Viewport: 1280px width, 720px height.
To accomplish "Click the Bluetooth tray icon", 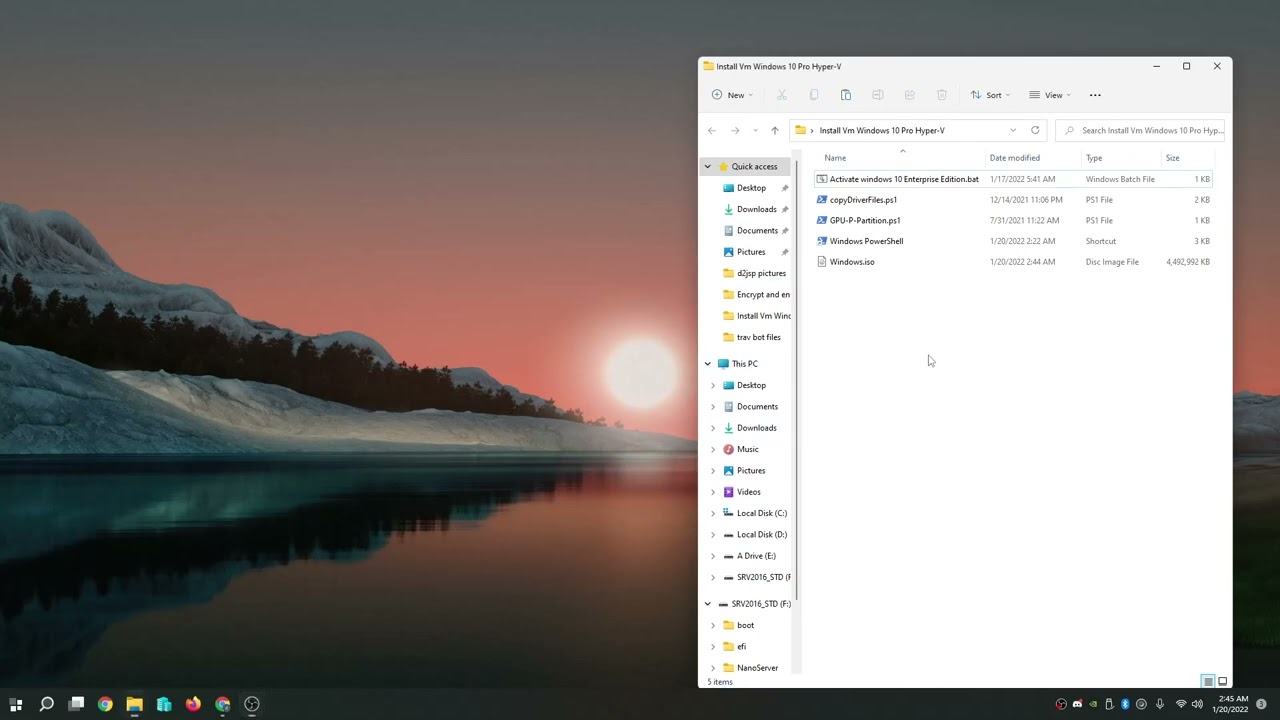I will pos(1125,704).
